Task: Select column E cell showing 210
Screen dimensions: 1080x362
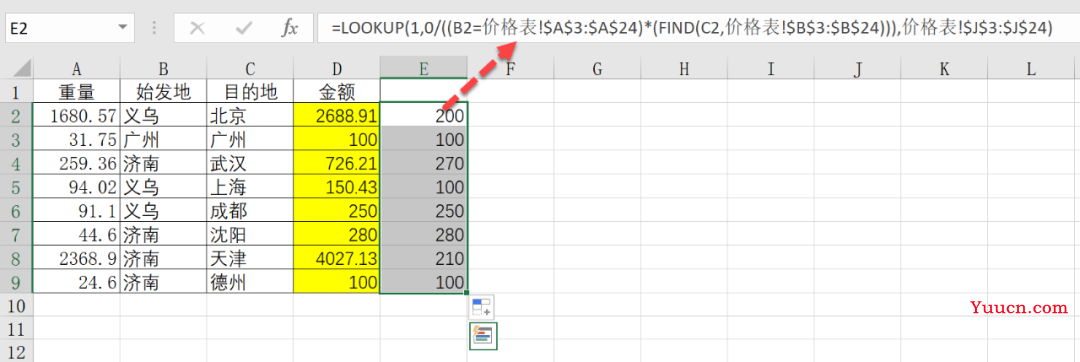Action: coord(424,258)
